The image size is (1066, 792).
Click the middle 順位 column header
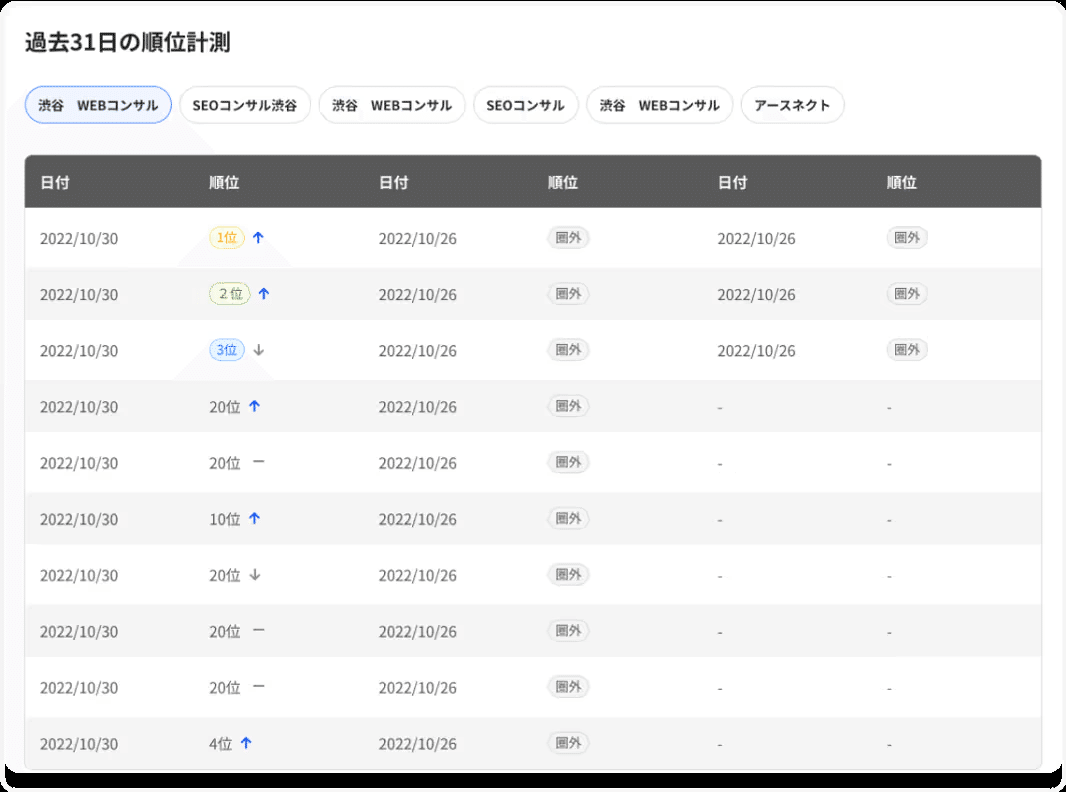(x=562, y=182)
